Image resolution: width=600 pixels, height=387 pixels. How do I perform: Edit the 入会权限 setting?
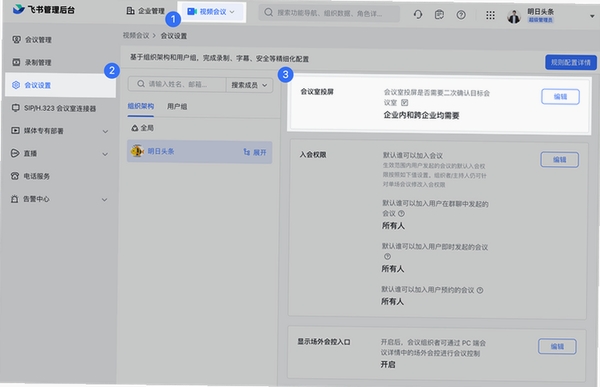(x=559, y=160)
